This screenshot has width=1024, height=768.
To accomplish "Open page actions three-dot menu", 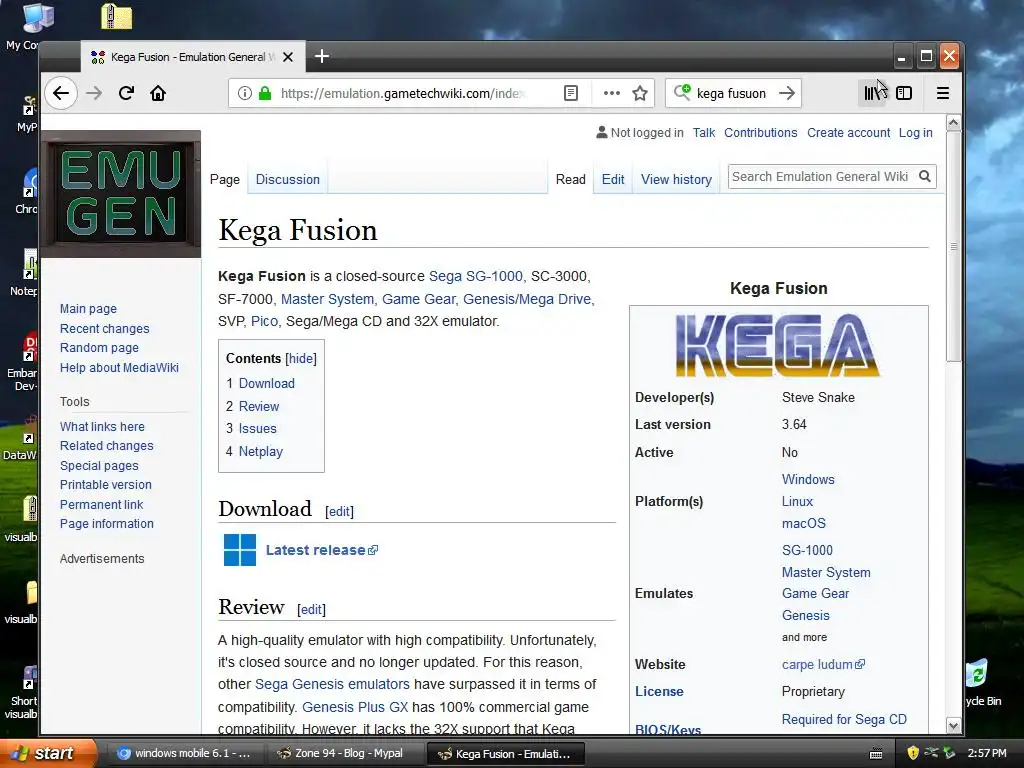I will (x=611, y=93).
